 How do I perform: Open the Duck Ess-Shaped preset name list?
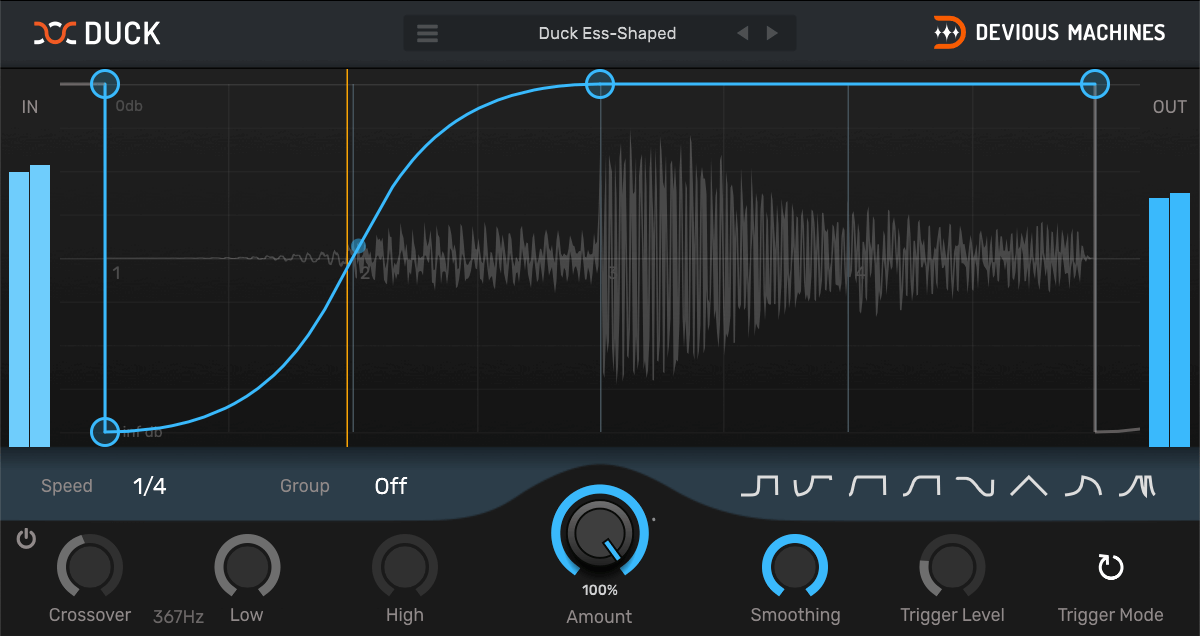pyautogui.click(x=607, y=33)
